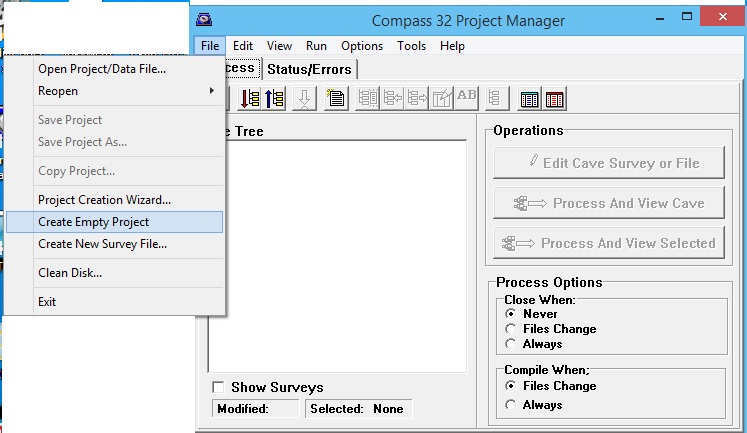Click the red table grid icon
The width and height of the screenshot is (747, 433).
click(554, 98)
